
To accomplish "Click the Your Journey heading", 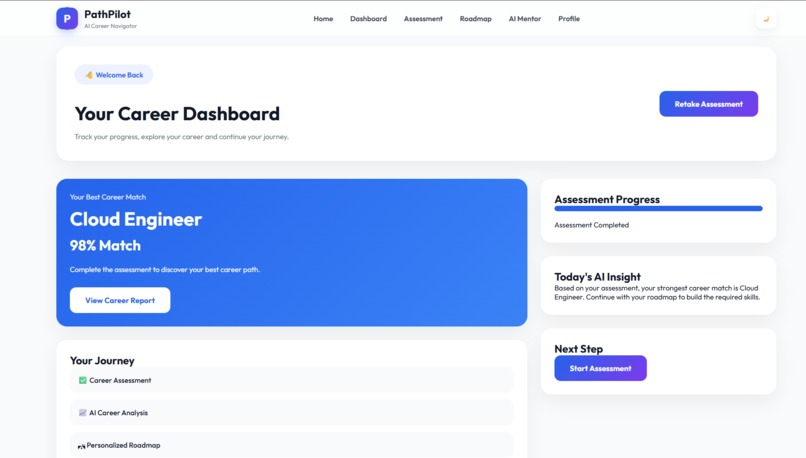I will (x=102, y=361).
